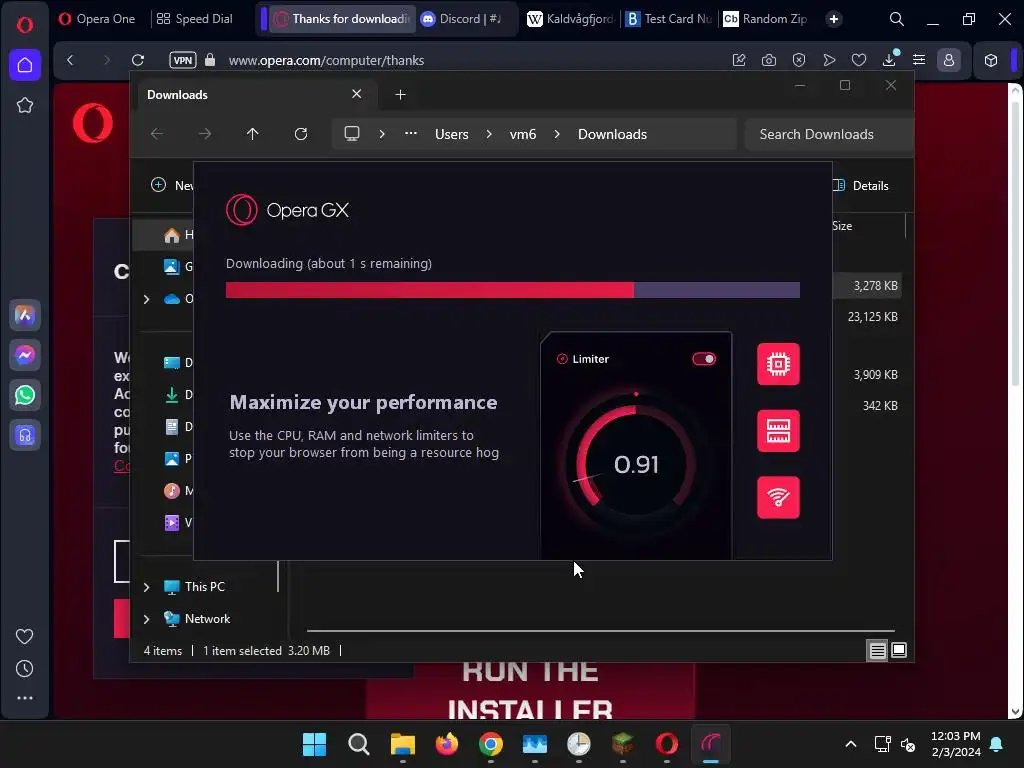Switch Explorer to details view
The image size is (1024, 768).
(x=877, y=650)
